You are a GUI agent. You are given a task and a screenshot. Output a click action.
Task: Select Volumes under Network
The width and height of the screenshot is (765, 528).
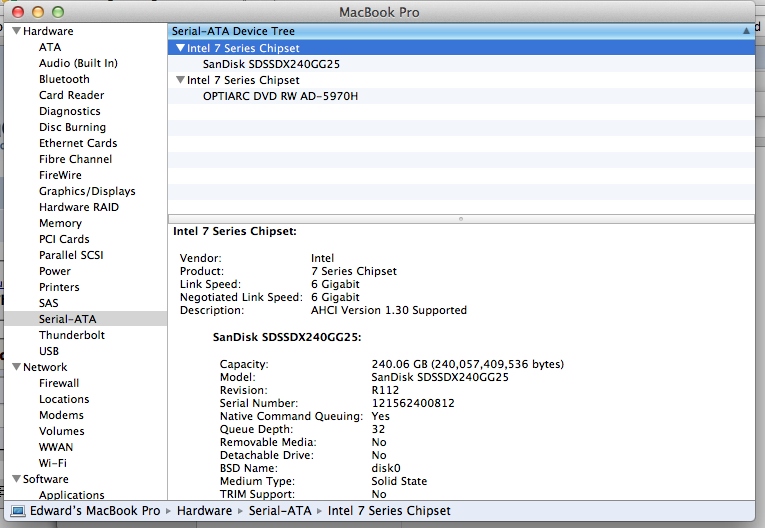tap(61, 431)
